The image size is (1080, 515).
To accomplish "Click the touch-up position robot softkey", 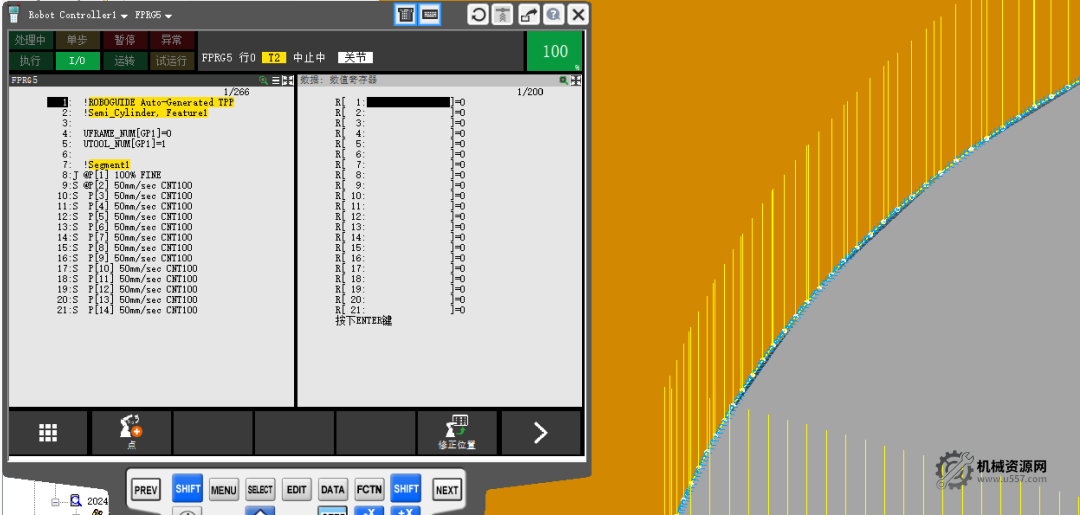I will coord(457,432).
